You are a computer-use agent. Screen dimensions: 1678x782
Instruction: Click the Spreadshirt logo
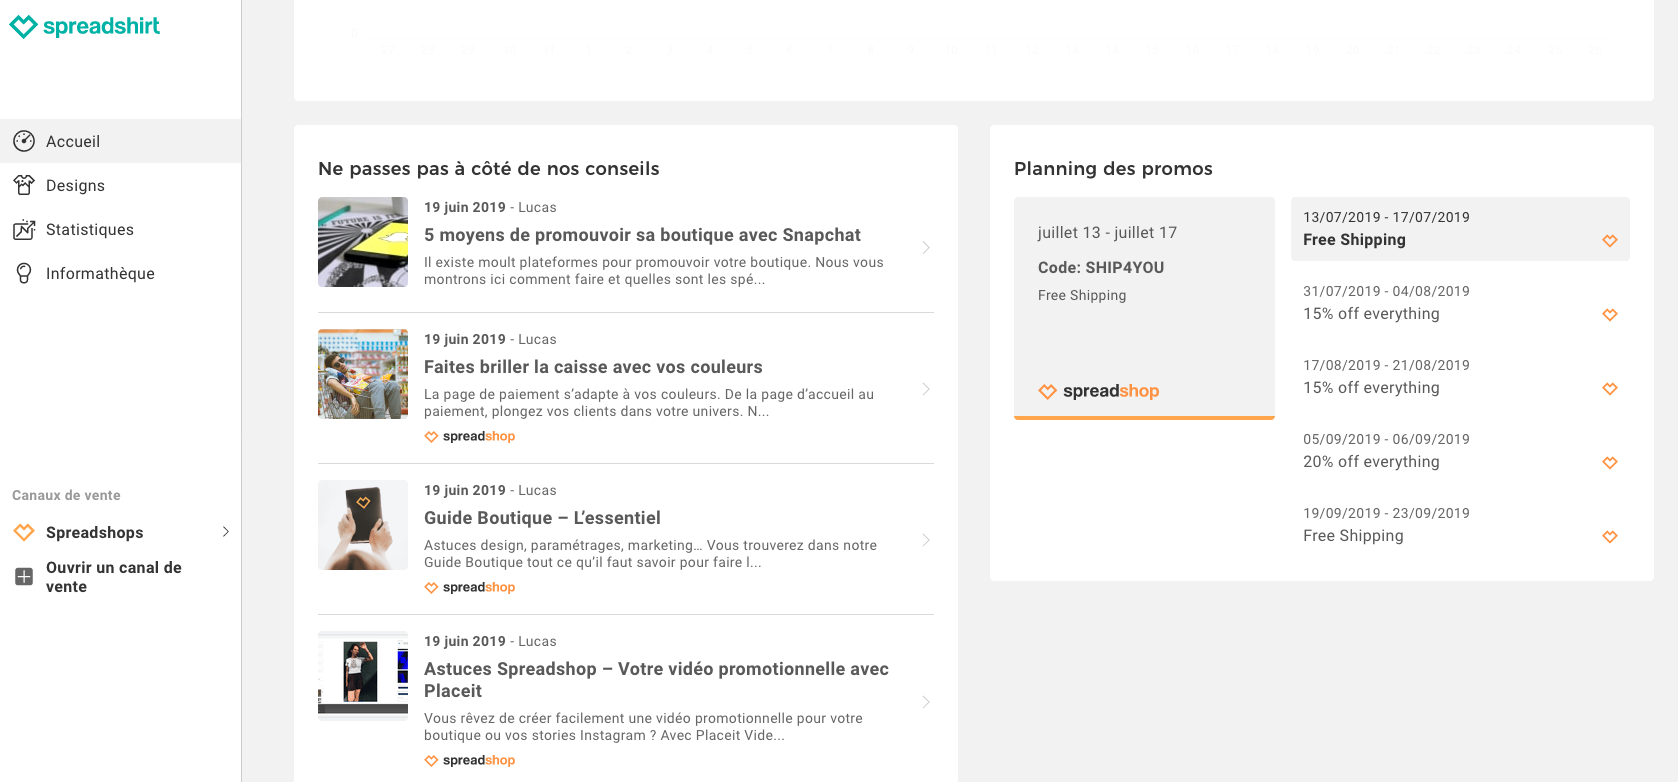click(85, 26)
